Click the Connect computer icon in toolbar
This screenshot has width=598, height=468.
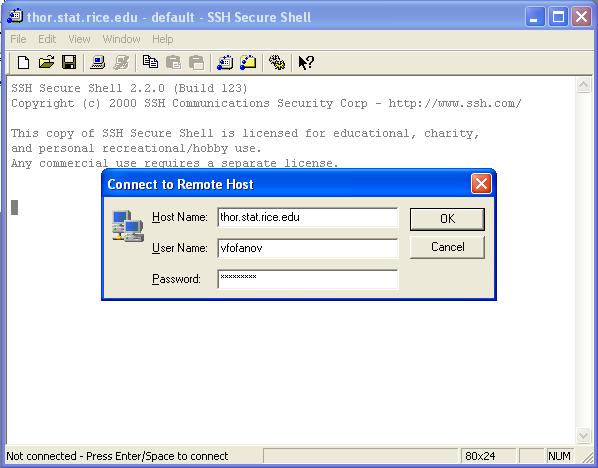tap(98, 63)
